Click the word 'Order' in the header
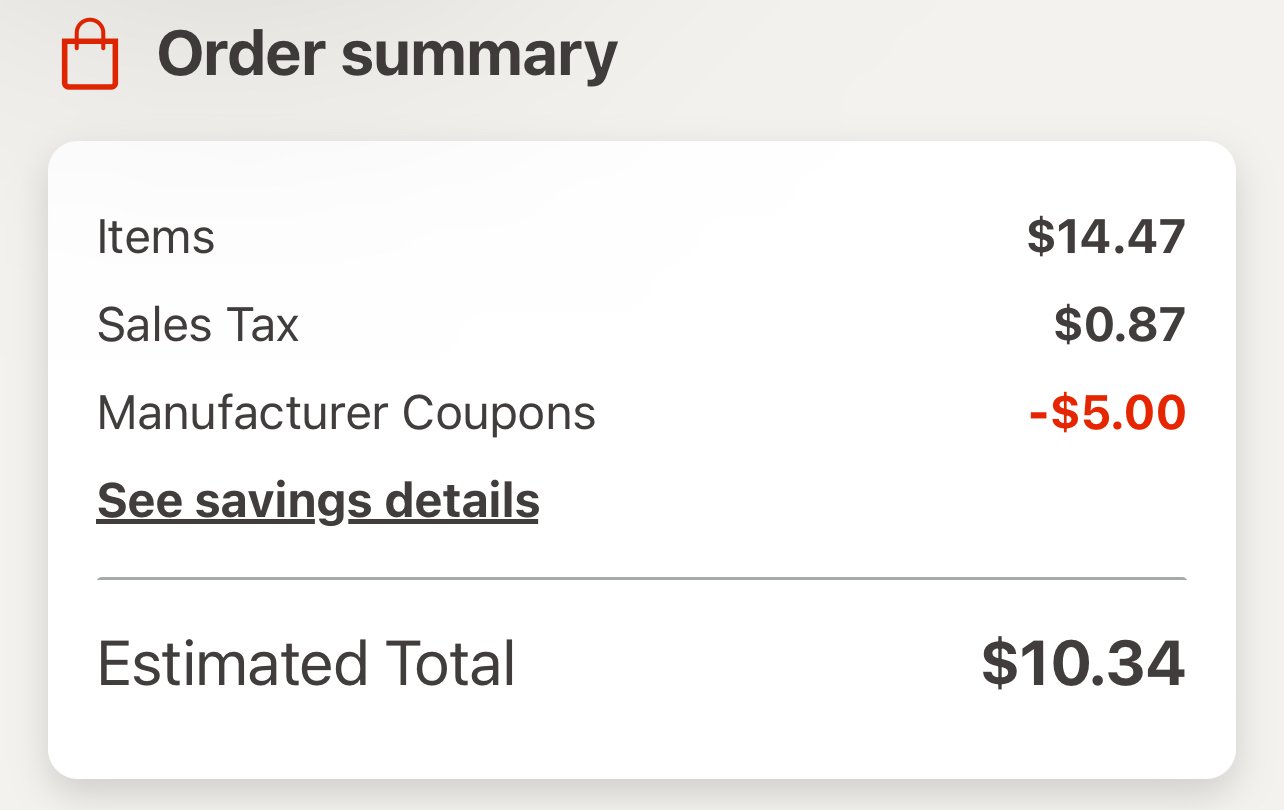The width and height of the screenshot is (1284, 810). coord(241,54)
